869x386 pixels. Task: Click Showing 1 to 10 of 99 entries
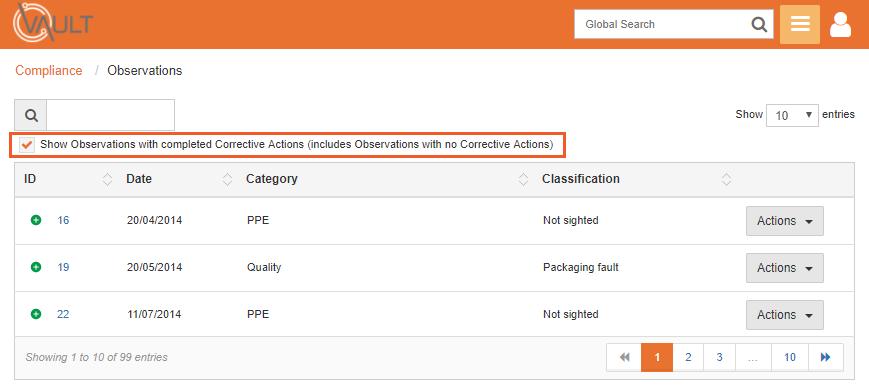[x=96, y=358]
